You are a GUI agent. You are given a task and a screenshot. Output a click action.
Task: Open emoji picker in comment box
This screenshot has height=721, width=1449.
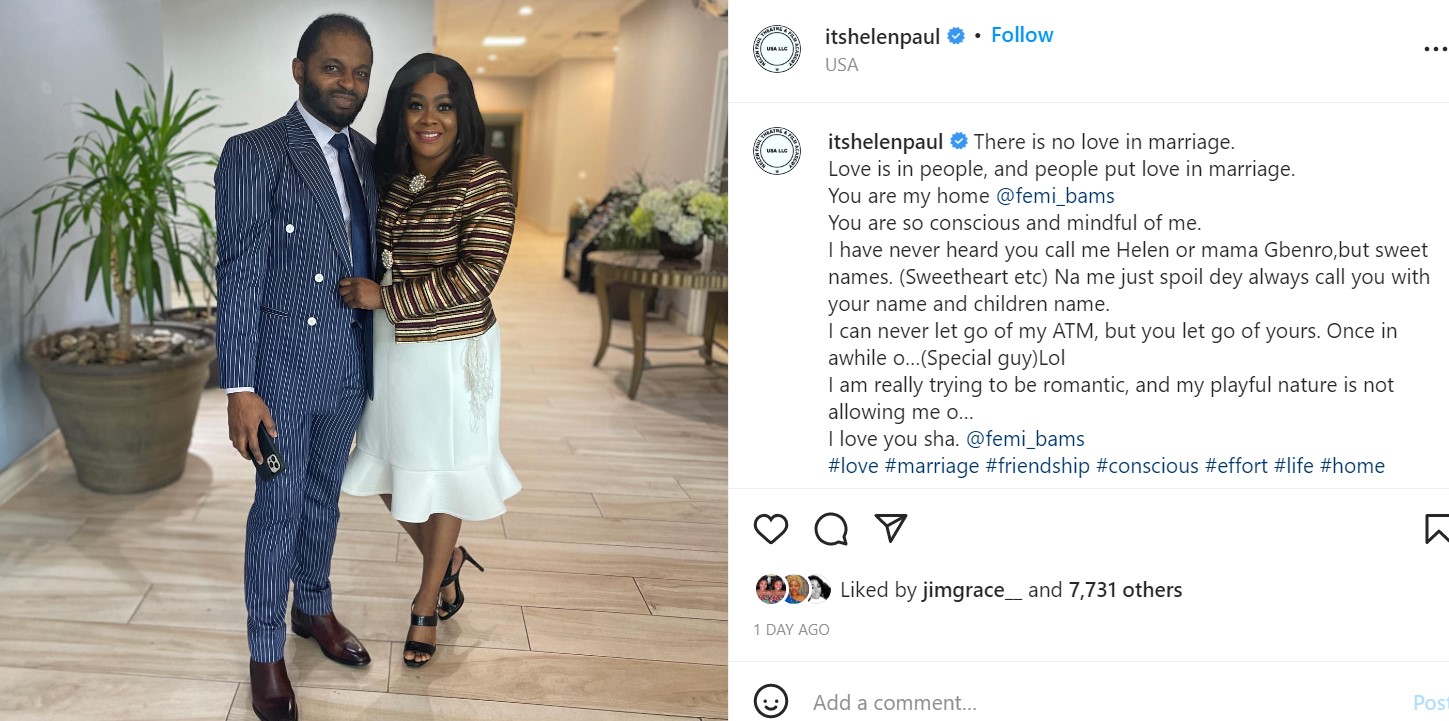tap(770, 702)
